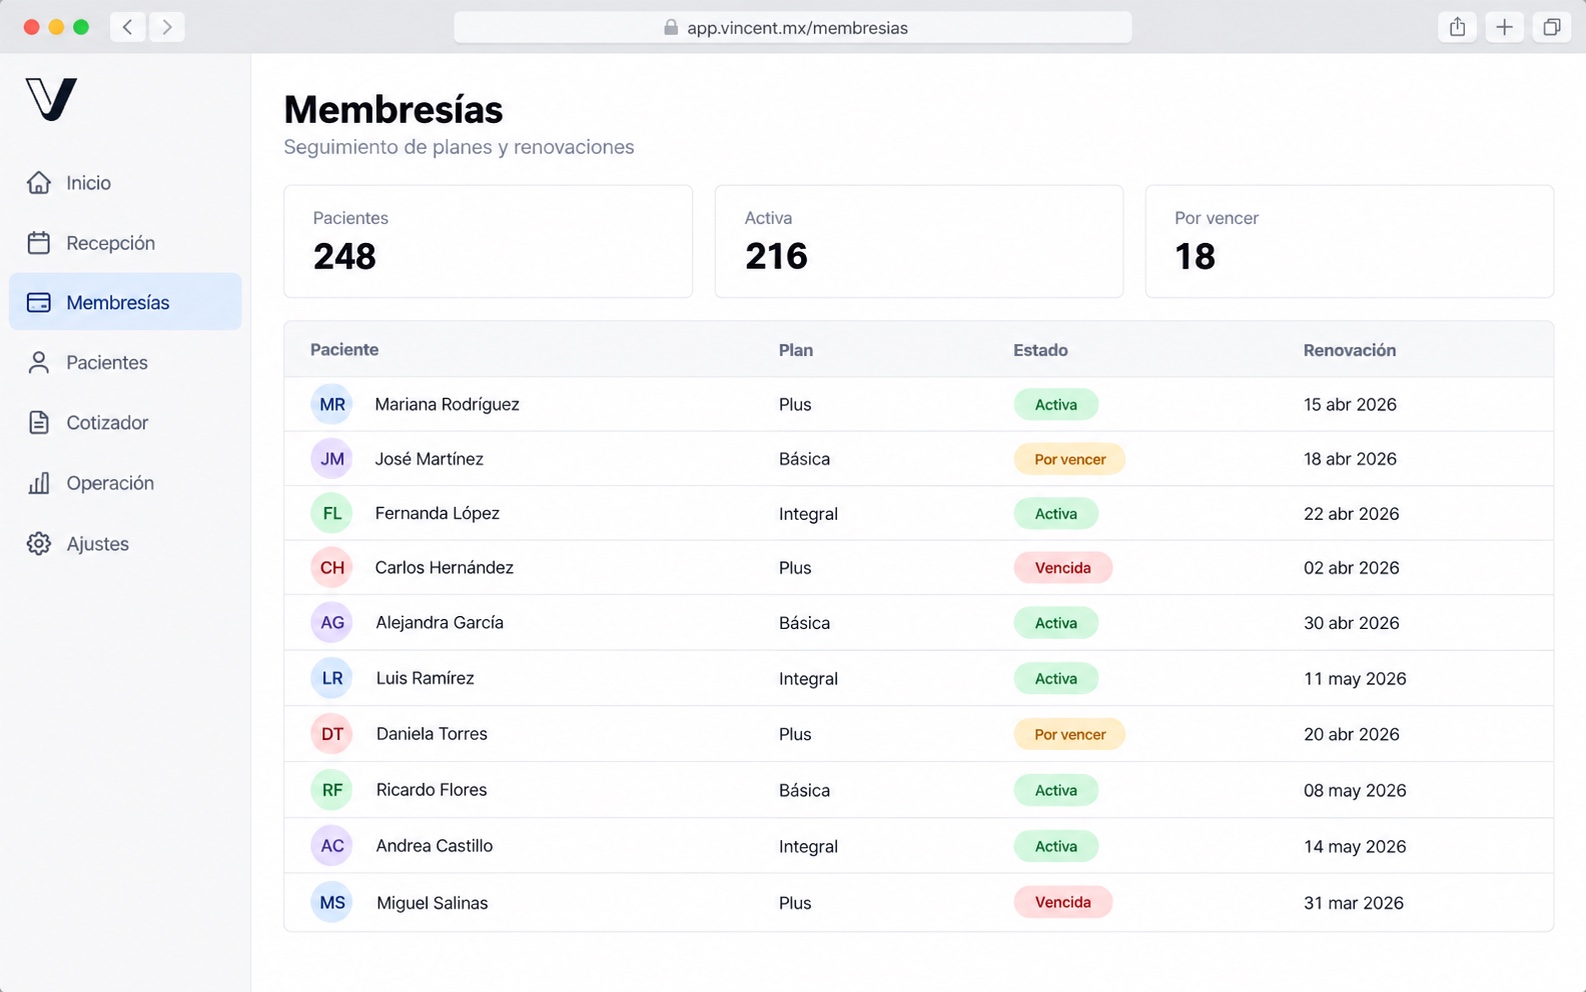The image size is (1586, 992).
Task: Select the name Alejandra García
Action: pos(440,622)
